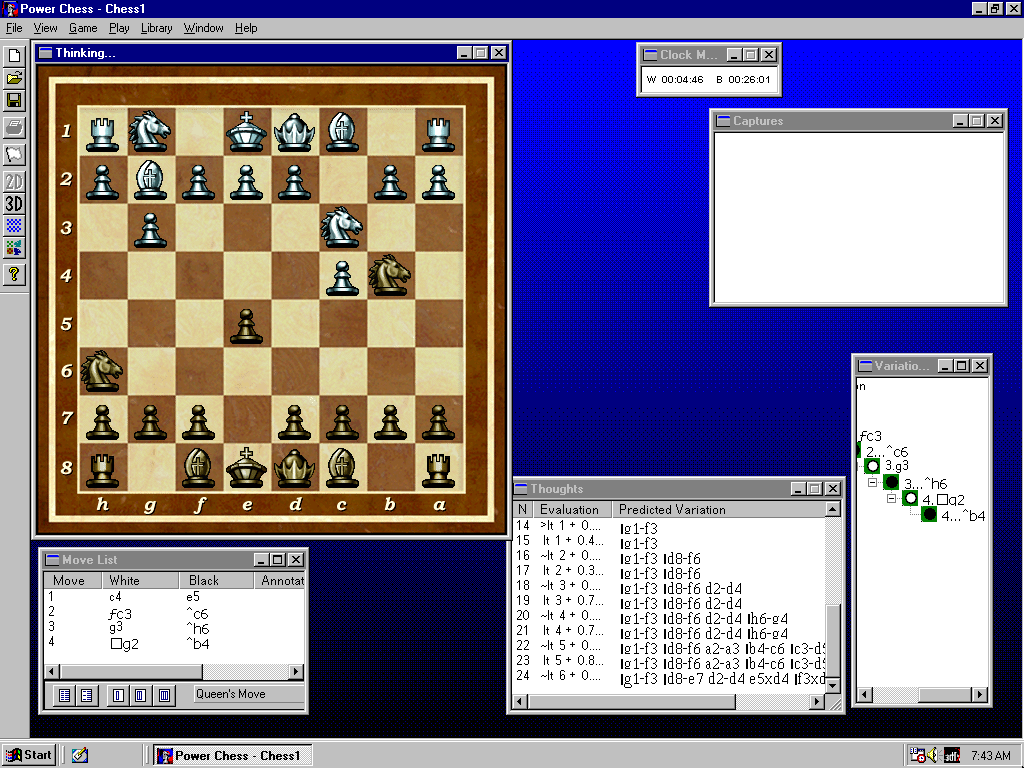Click row 24 in the Thoughts list
This screenshot has width=1024, height=768.
(x=669, y=679)
